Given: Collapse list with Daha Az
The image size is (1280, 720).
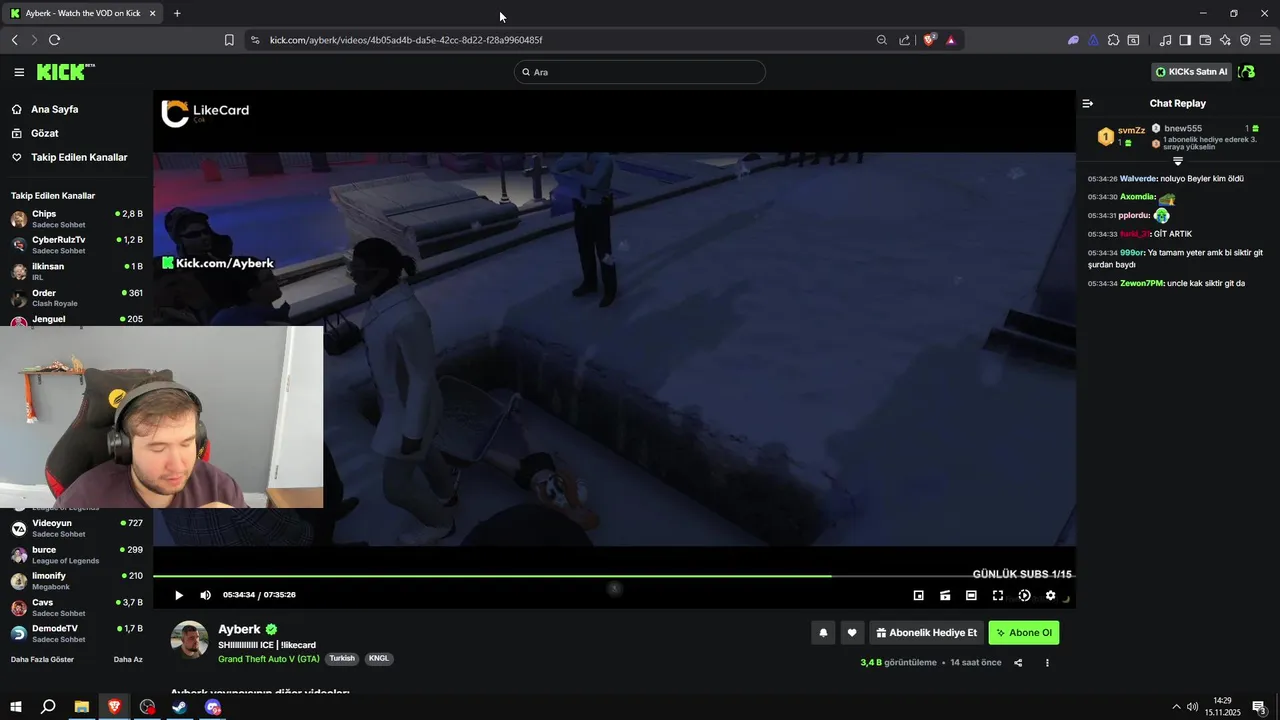Looking at the screenshot, I should pos(128,659).
